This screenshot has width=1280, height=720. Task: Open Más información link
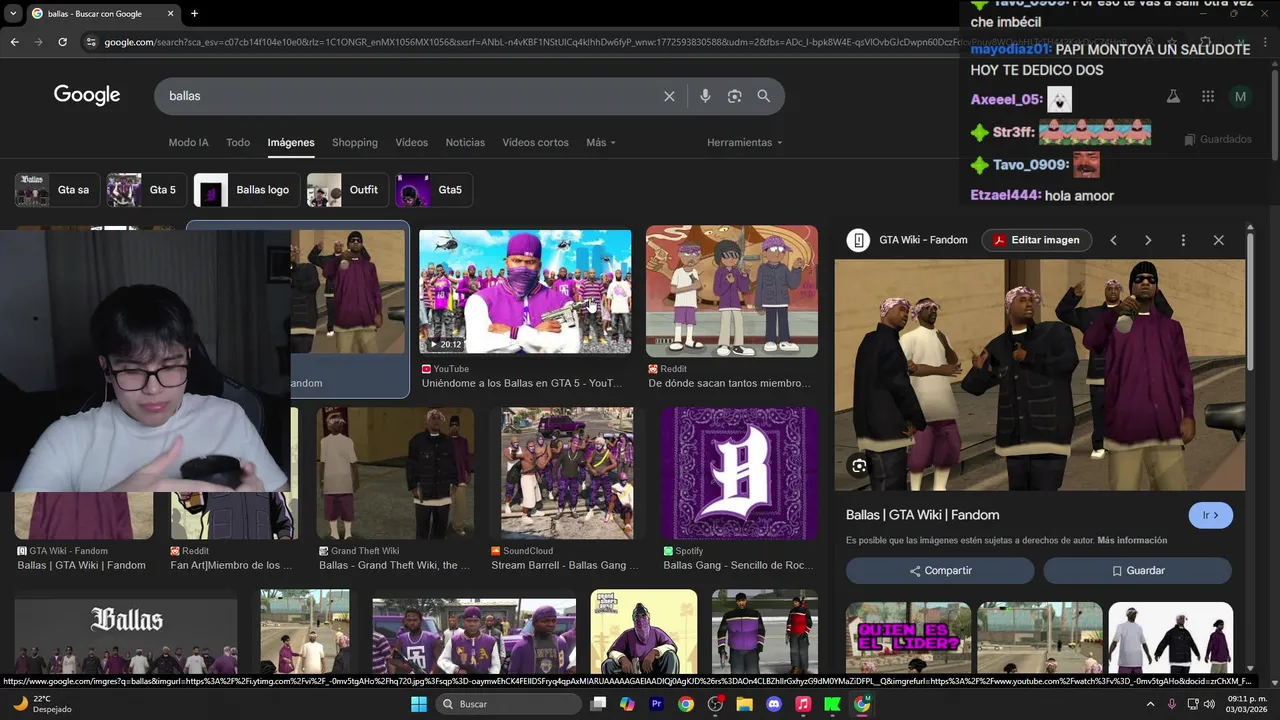pyautogui.click(x=1132, y=541)
